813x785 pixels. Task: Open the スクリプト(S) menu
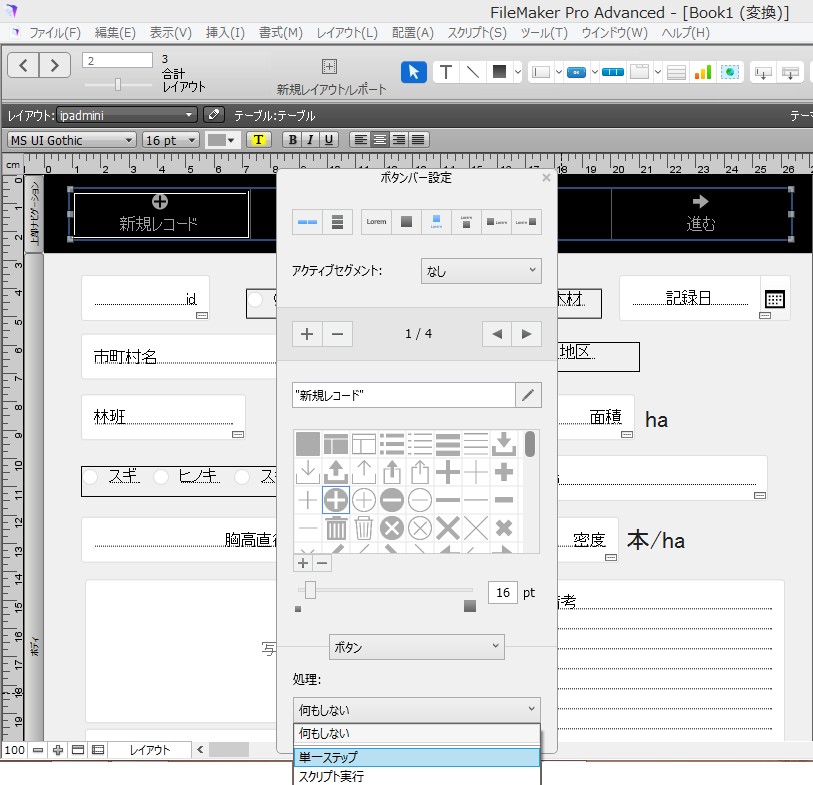(x=477, y=33)
